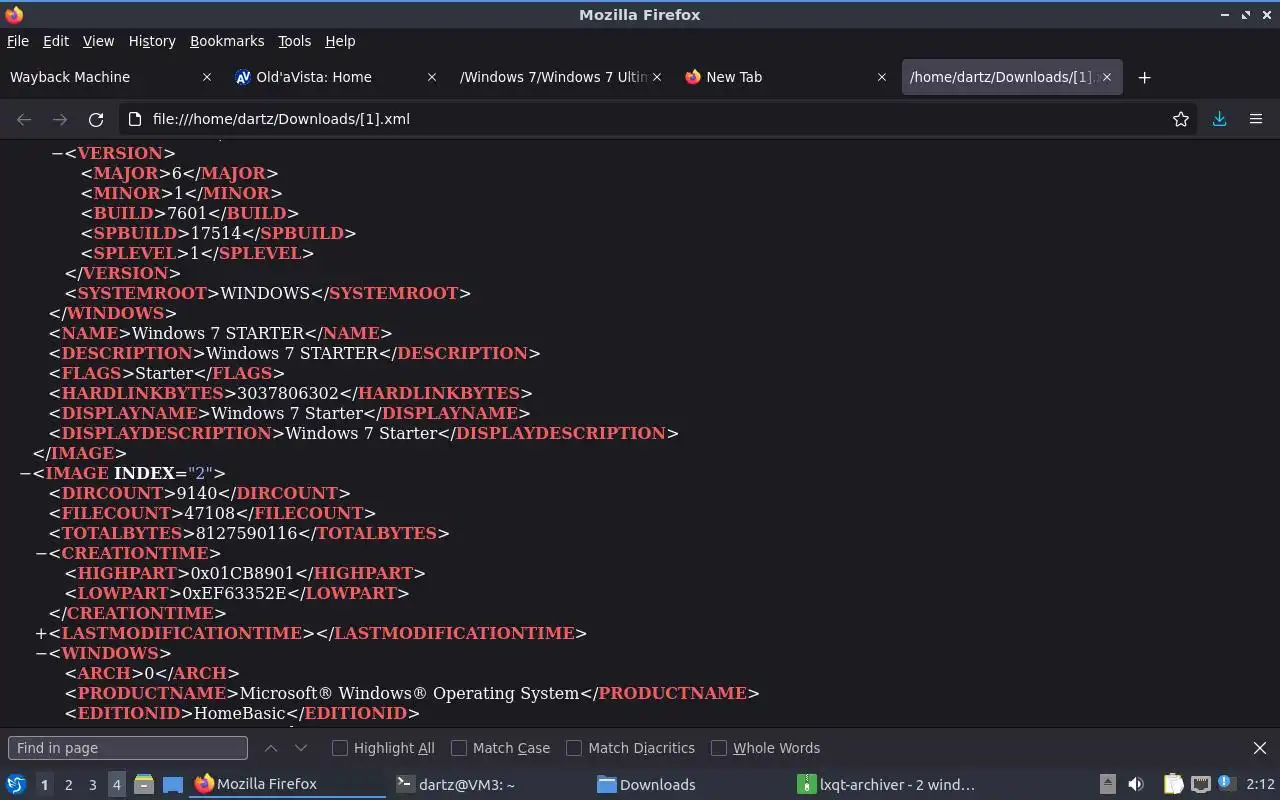1280x800 pixels.
Task: Open the Tools menu
Action: (x=294, y=41)
